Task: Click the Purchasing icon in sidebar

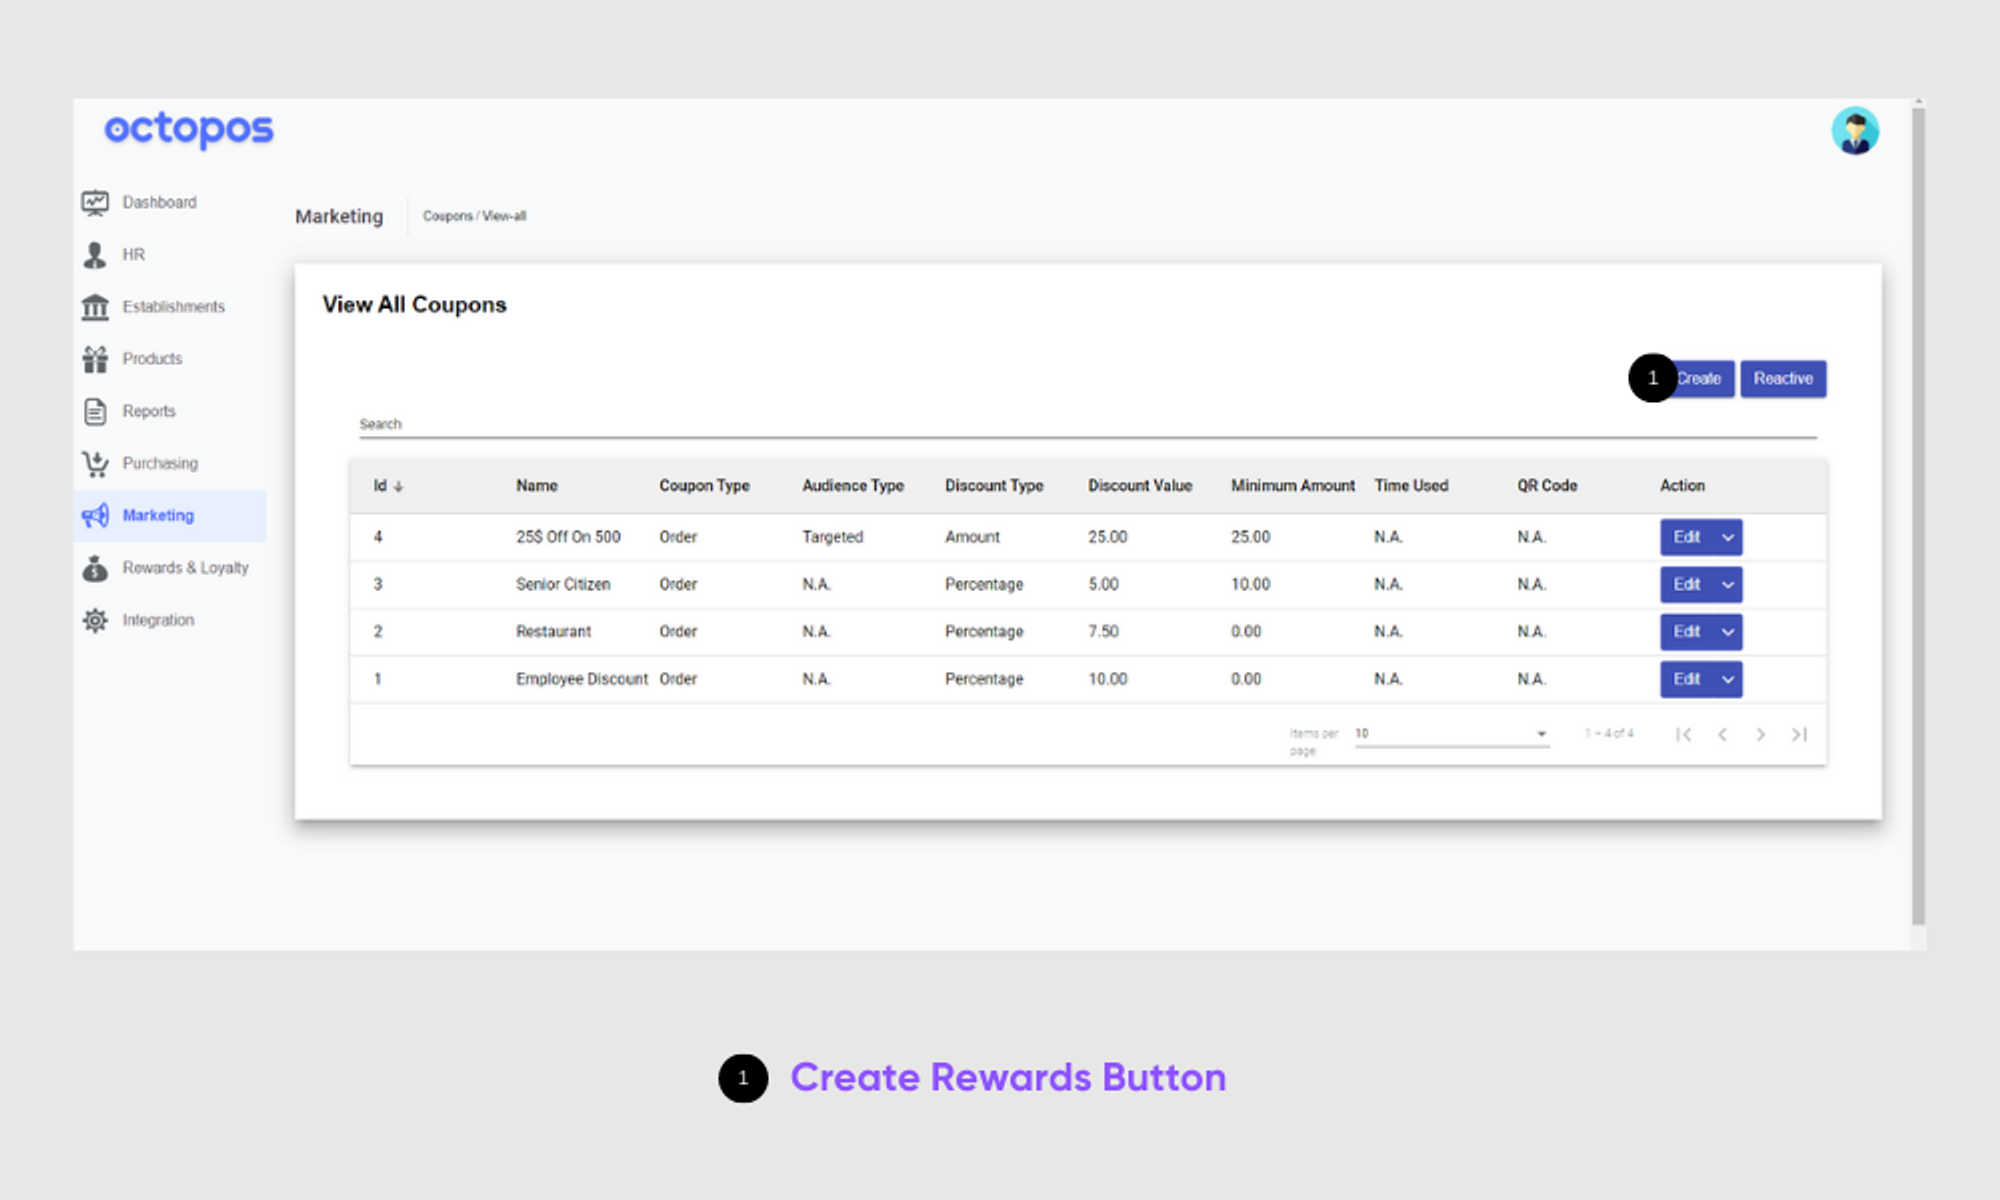Action: point(96,463)
